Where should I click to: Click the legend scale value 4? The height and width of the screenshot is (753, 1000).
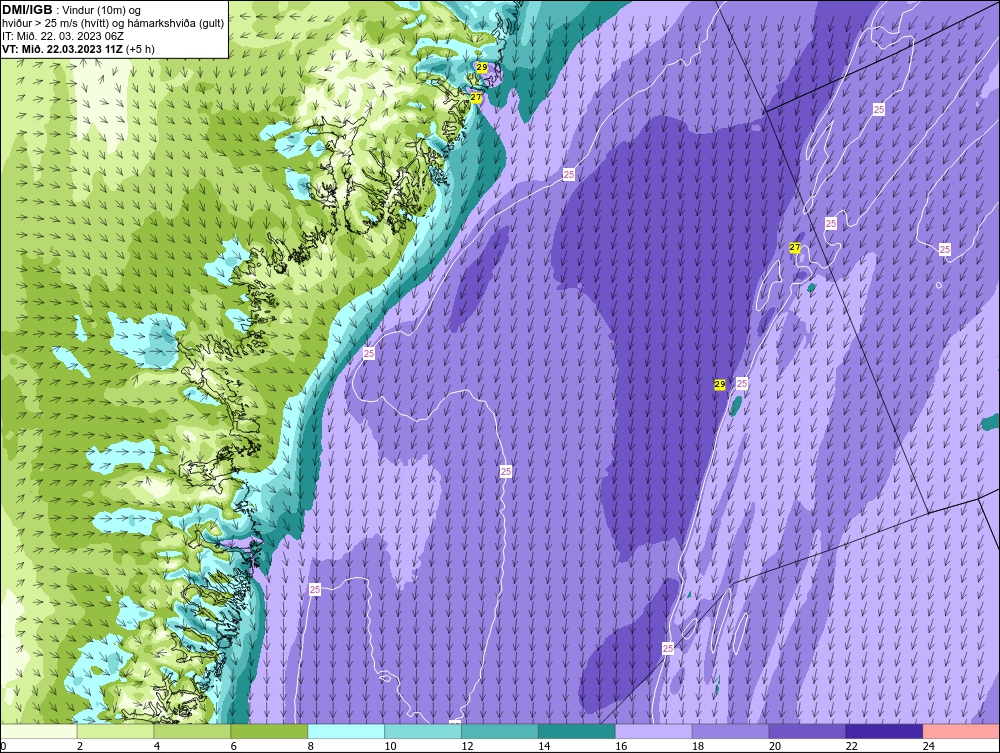pyautogui.click(x=157, y=746)
